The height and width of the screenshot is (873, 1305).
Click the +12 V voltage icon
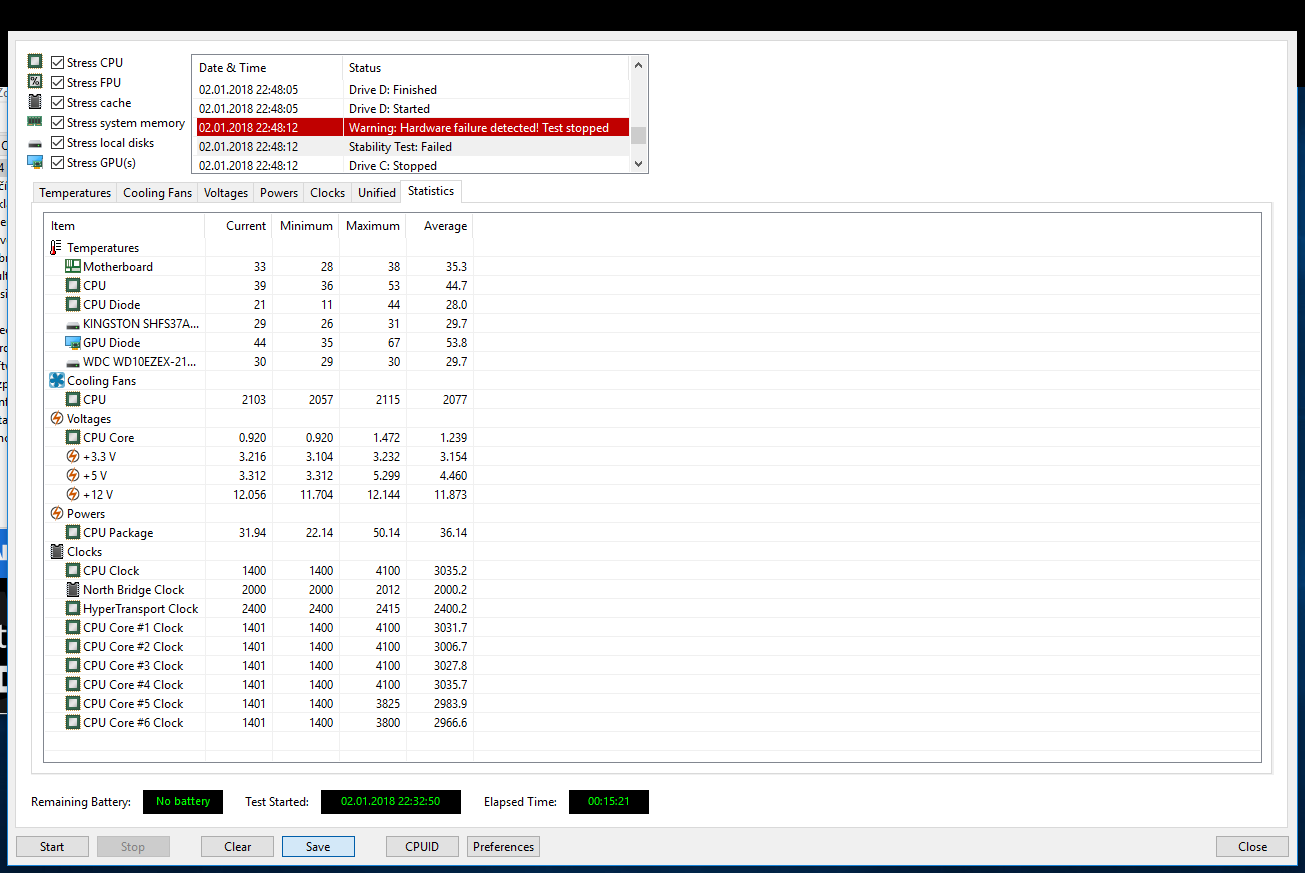pyautogui.click(x=72, y=495)
